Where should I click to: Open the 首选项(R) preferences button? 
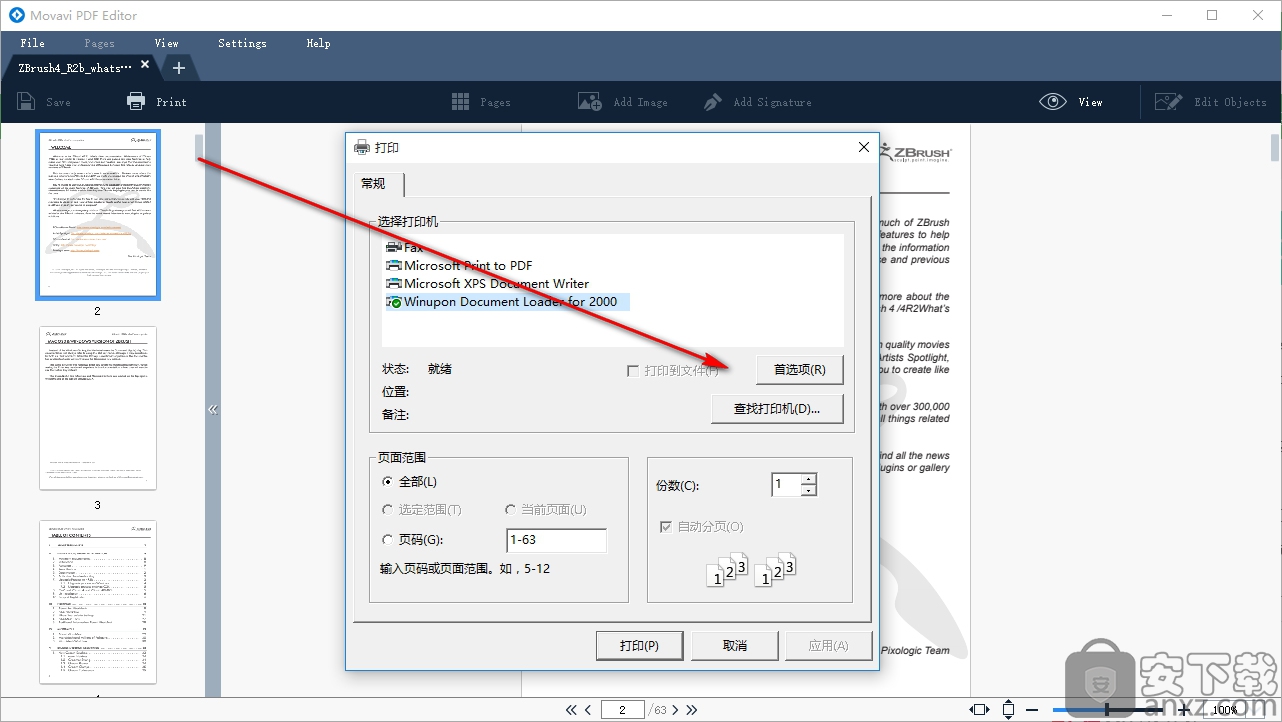[x=799, y=370]
